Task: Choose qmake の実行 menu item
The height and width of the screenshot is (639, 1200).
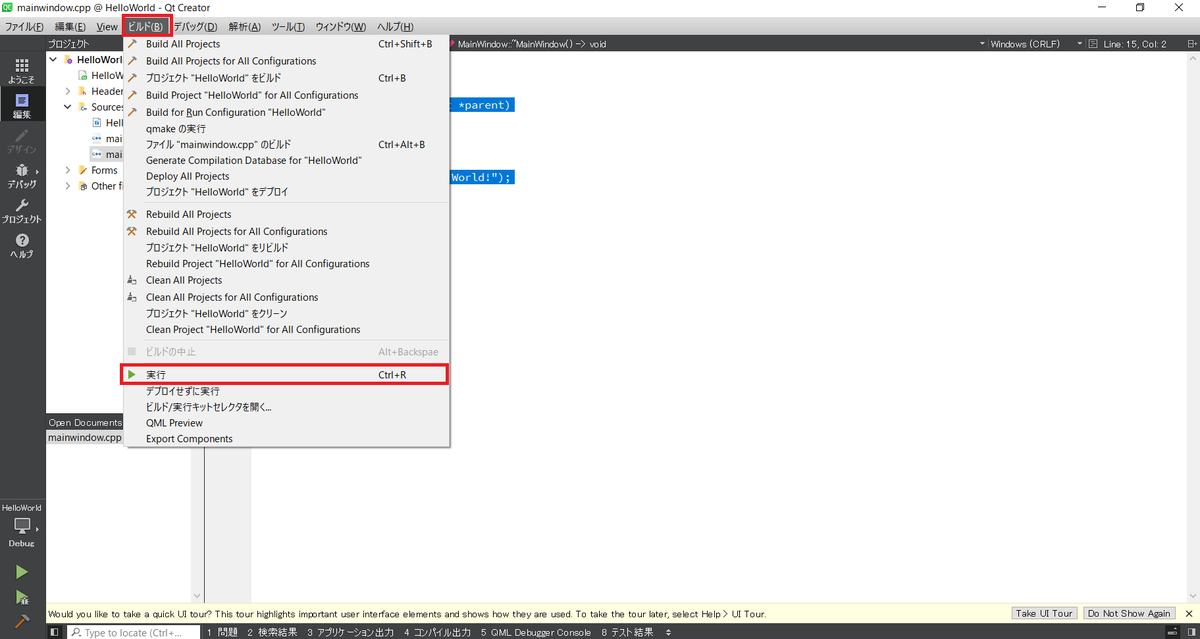Action: tap(286, 128)
